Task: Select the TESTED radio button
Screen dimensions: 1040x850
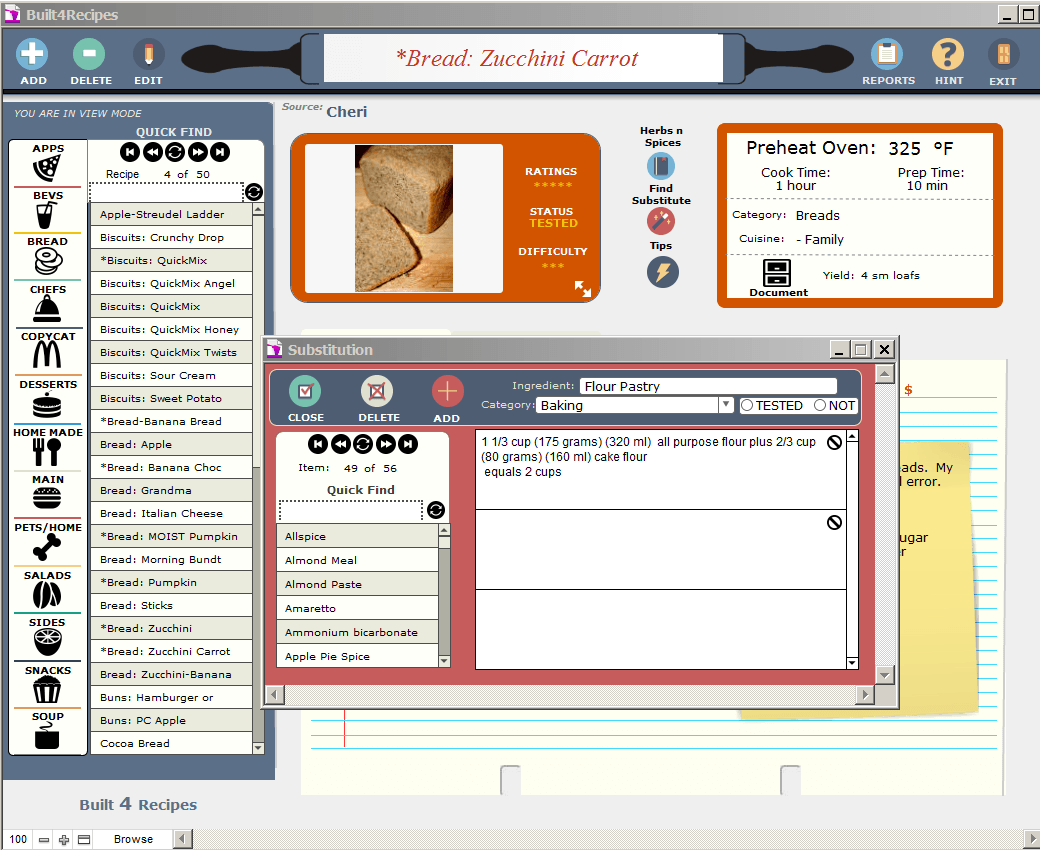Action: pyautogui.click(x=747, y=406)
